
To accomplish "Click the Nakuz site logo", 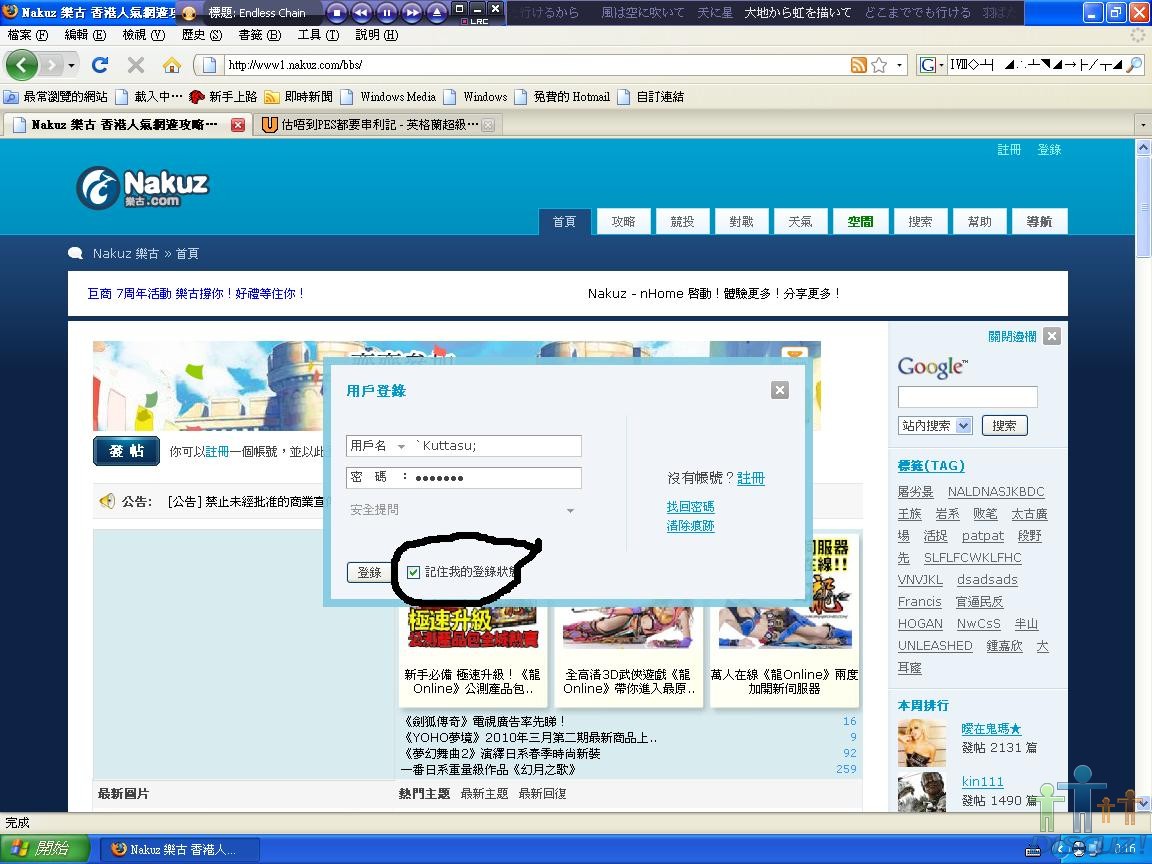I will (x=143, y=188).
